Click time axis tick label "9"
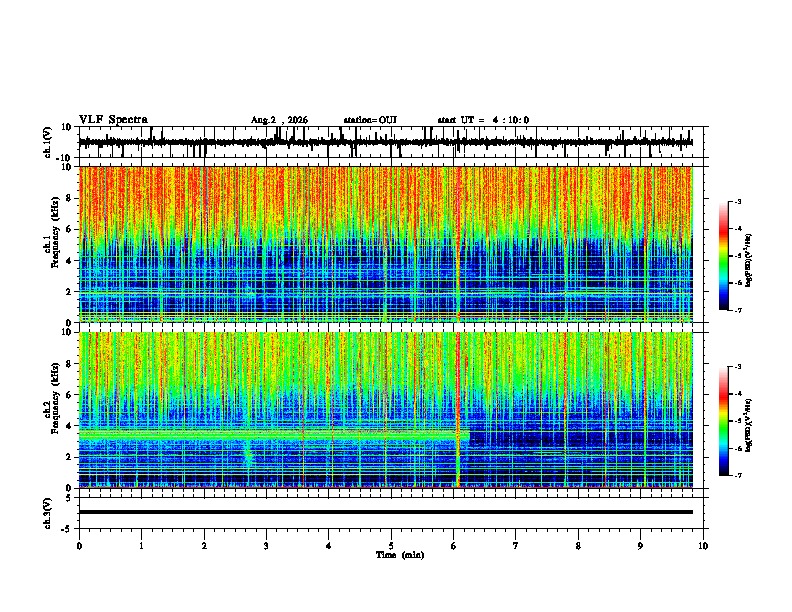This screenshot has width=792, height=612. pyautogui.click(x=640, y=546)
